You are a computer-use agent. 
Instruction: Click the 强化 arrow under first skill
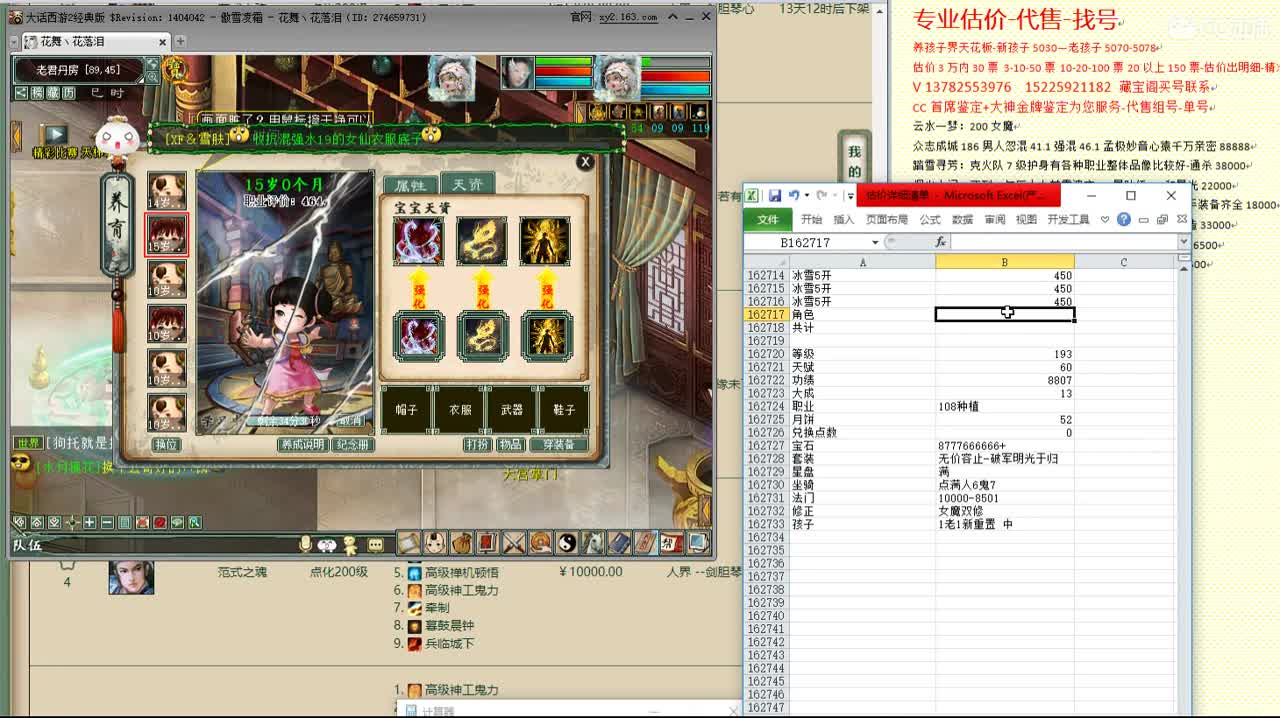coord(418,289)
